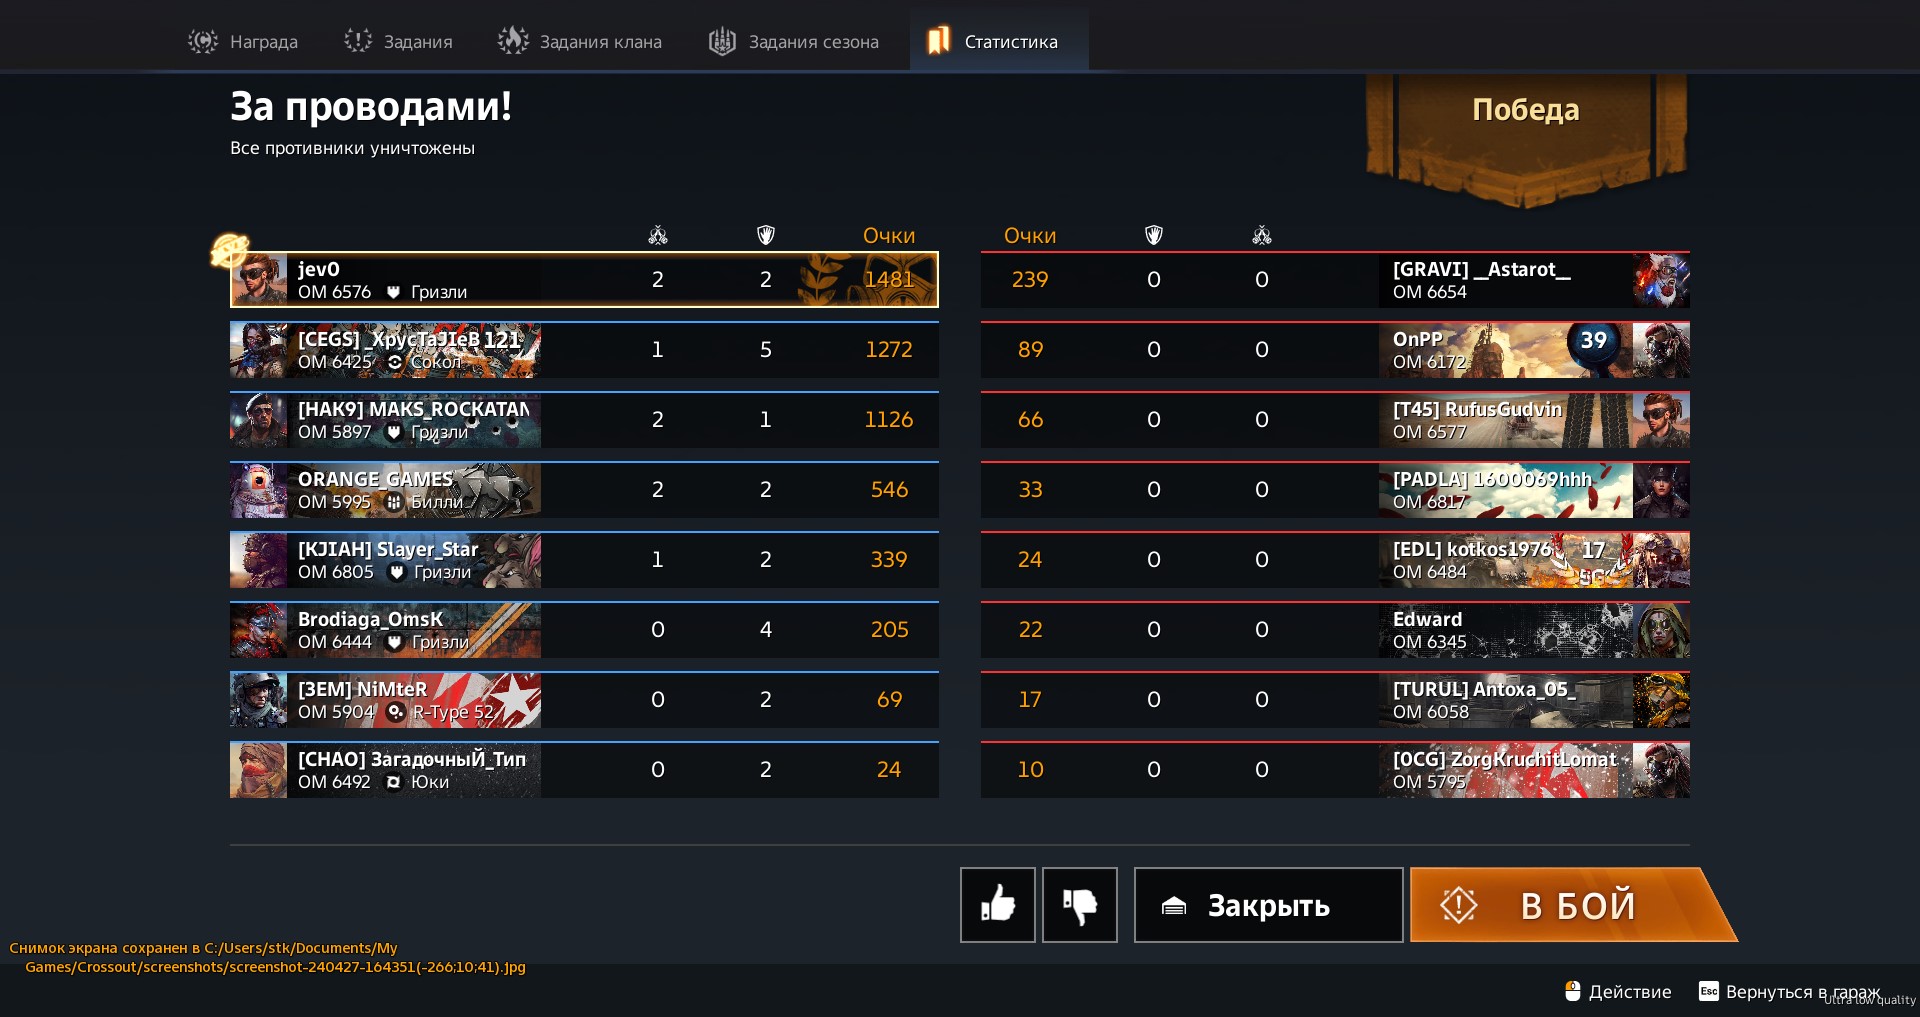1920x1017 pixels.
Task: Click the orange В БОЙ button
Action: coord(1572,905)
